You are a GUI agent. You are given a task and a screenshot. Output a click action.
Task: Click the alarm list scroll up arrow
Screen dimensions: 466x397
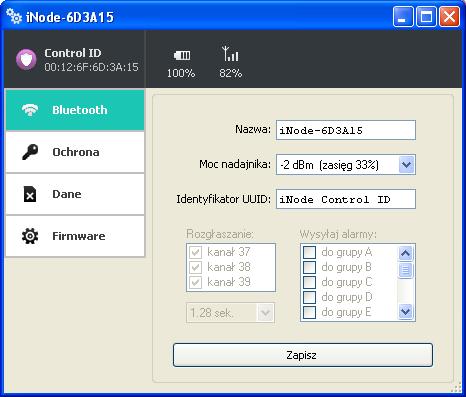(406, 254)
